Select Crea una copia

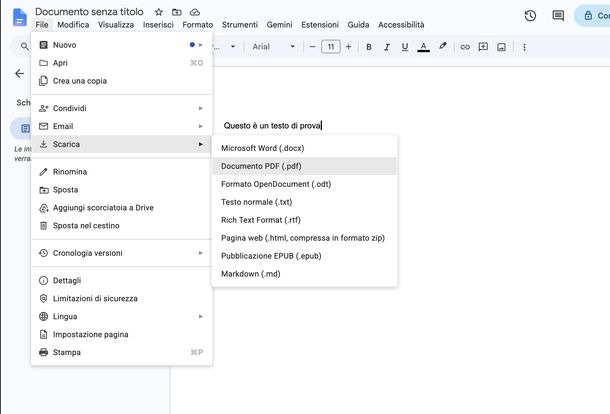(121, 81)
